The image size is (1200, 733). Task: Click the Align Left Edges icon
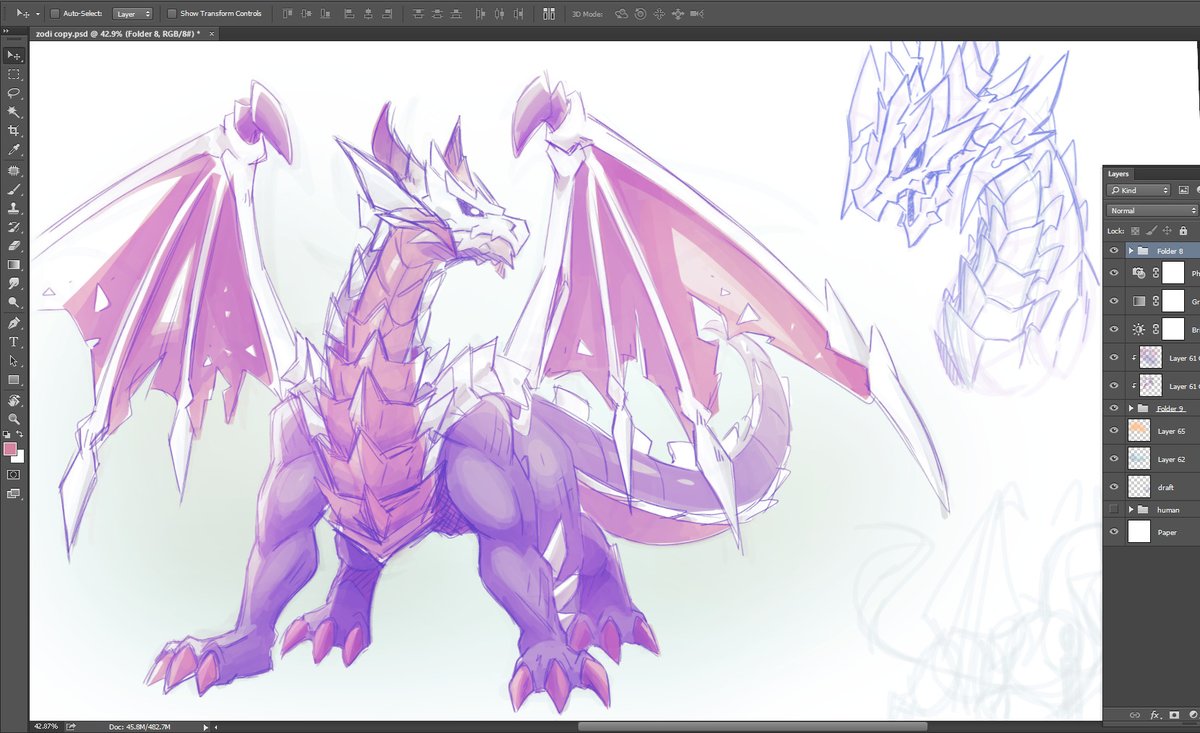click(x=348, y=14)
